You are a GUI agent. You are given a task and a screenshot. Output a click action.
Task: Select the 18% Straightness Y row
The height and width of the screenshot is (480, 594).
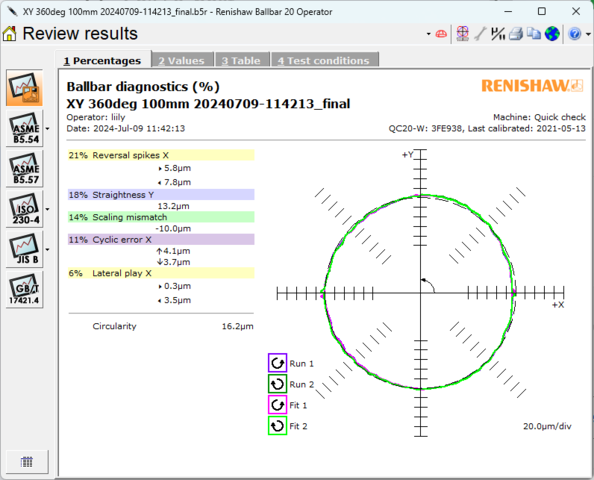point(161,195)
